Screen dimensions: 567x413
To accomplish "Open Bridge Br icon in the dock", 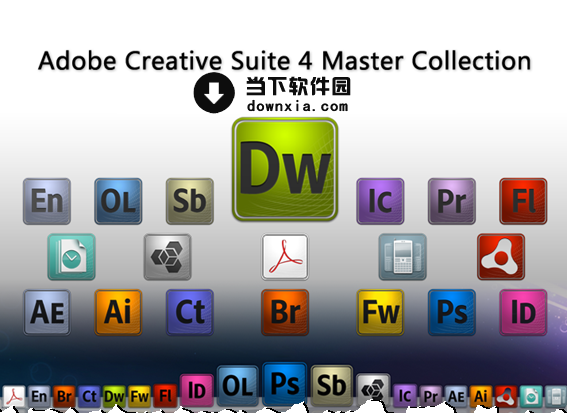I will (x=64, y=397).
